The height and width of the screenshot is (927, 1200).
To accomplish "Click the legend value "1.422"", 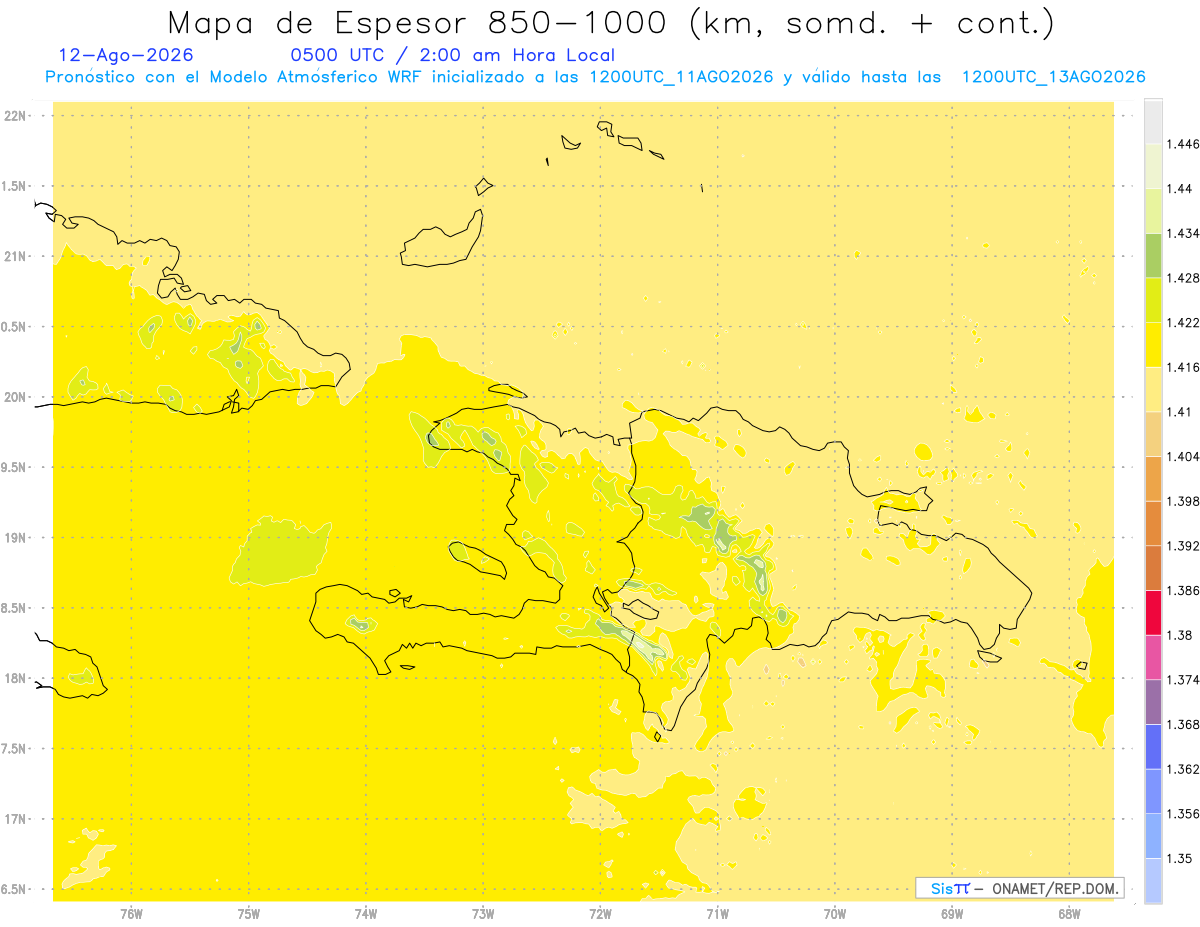I will tap(1183, 323).
